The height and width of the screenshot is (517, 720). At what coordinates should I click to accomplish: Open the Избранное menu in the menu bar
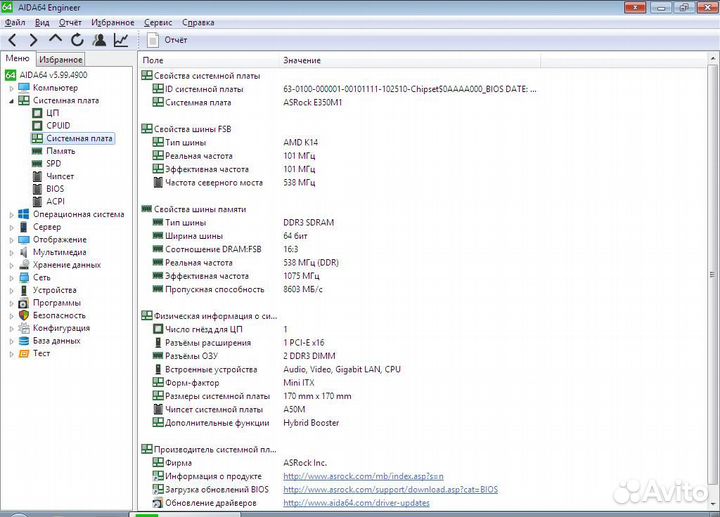coord(112,22)
